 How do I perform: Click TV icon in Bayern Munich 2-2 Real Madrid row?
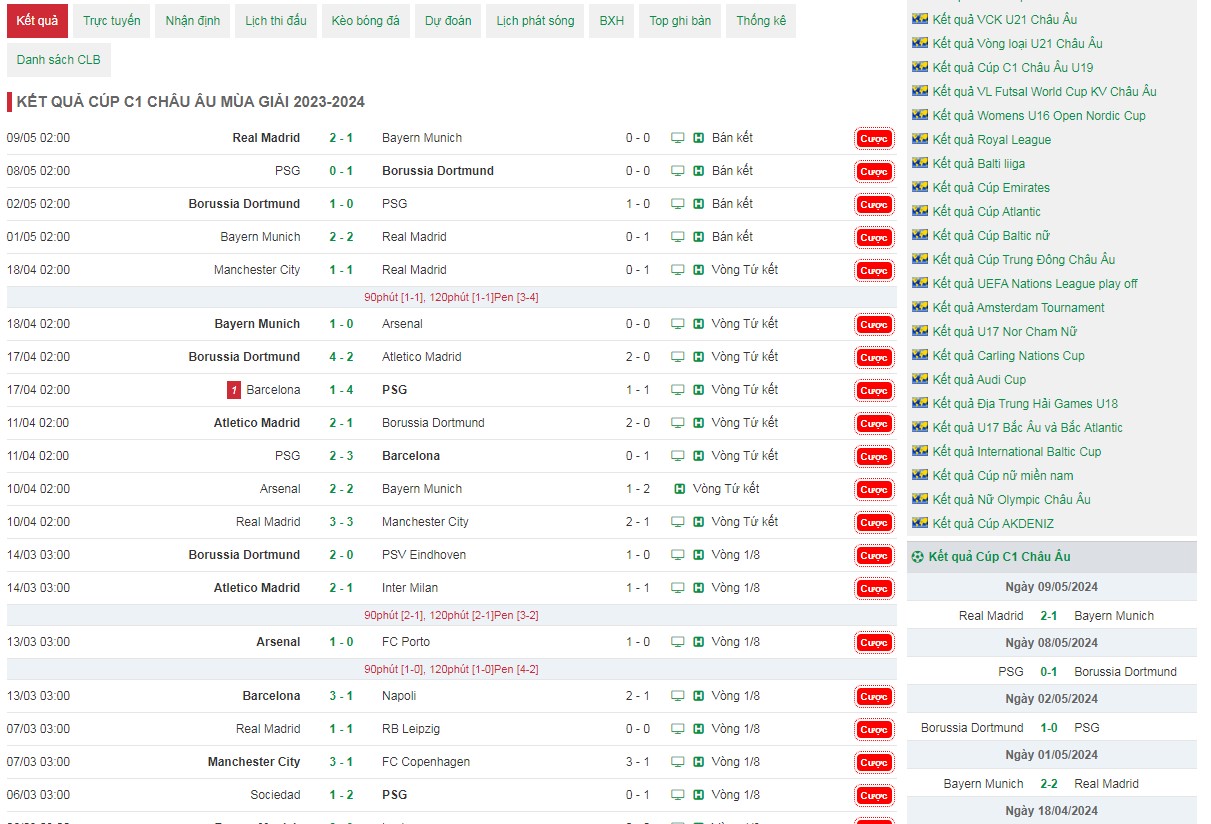(678, 237)
